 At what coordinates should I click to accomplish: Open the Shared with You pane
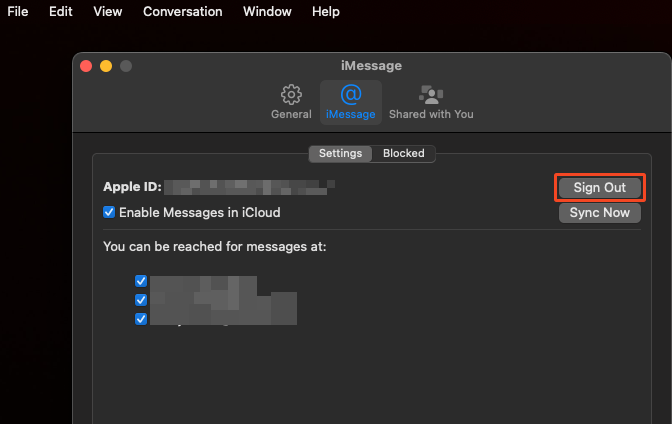click(431, 102)
